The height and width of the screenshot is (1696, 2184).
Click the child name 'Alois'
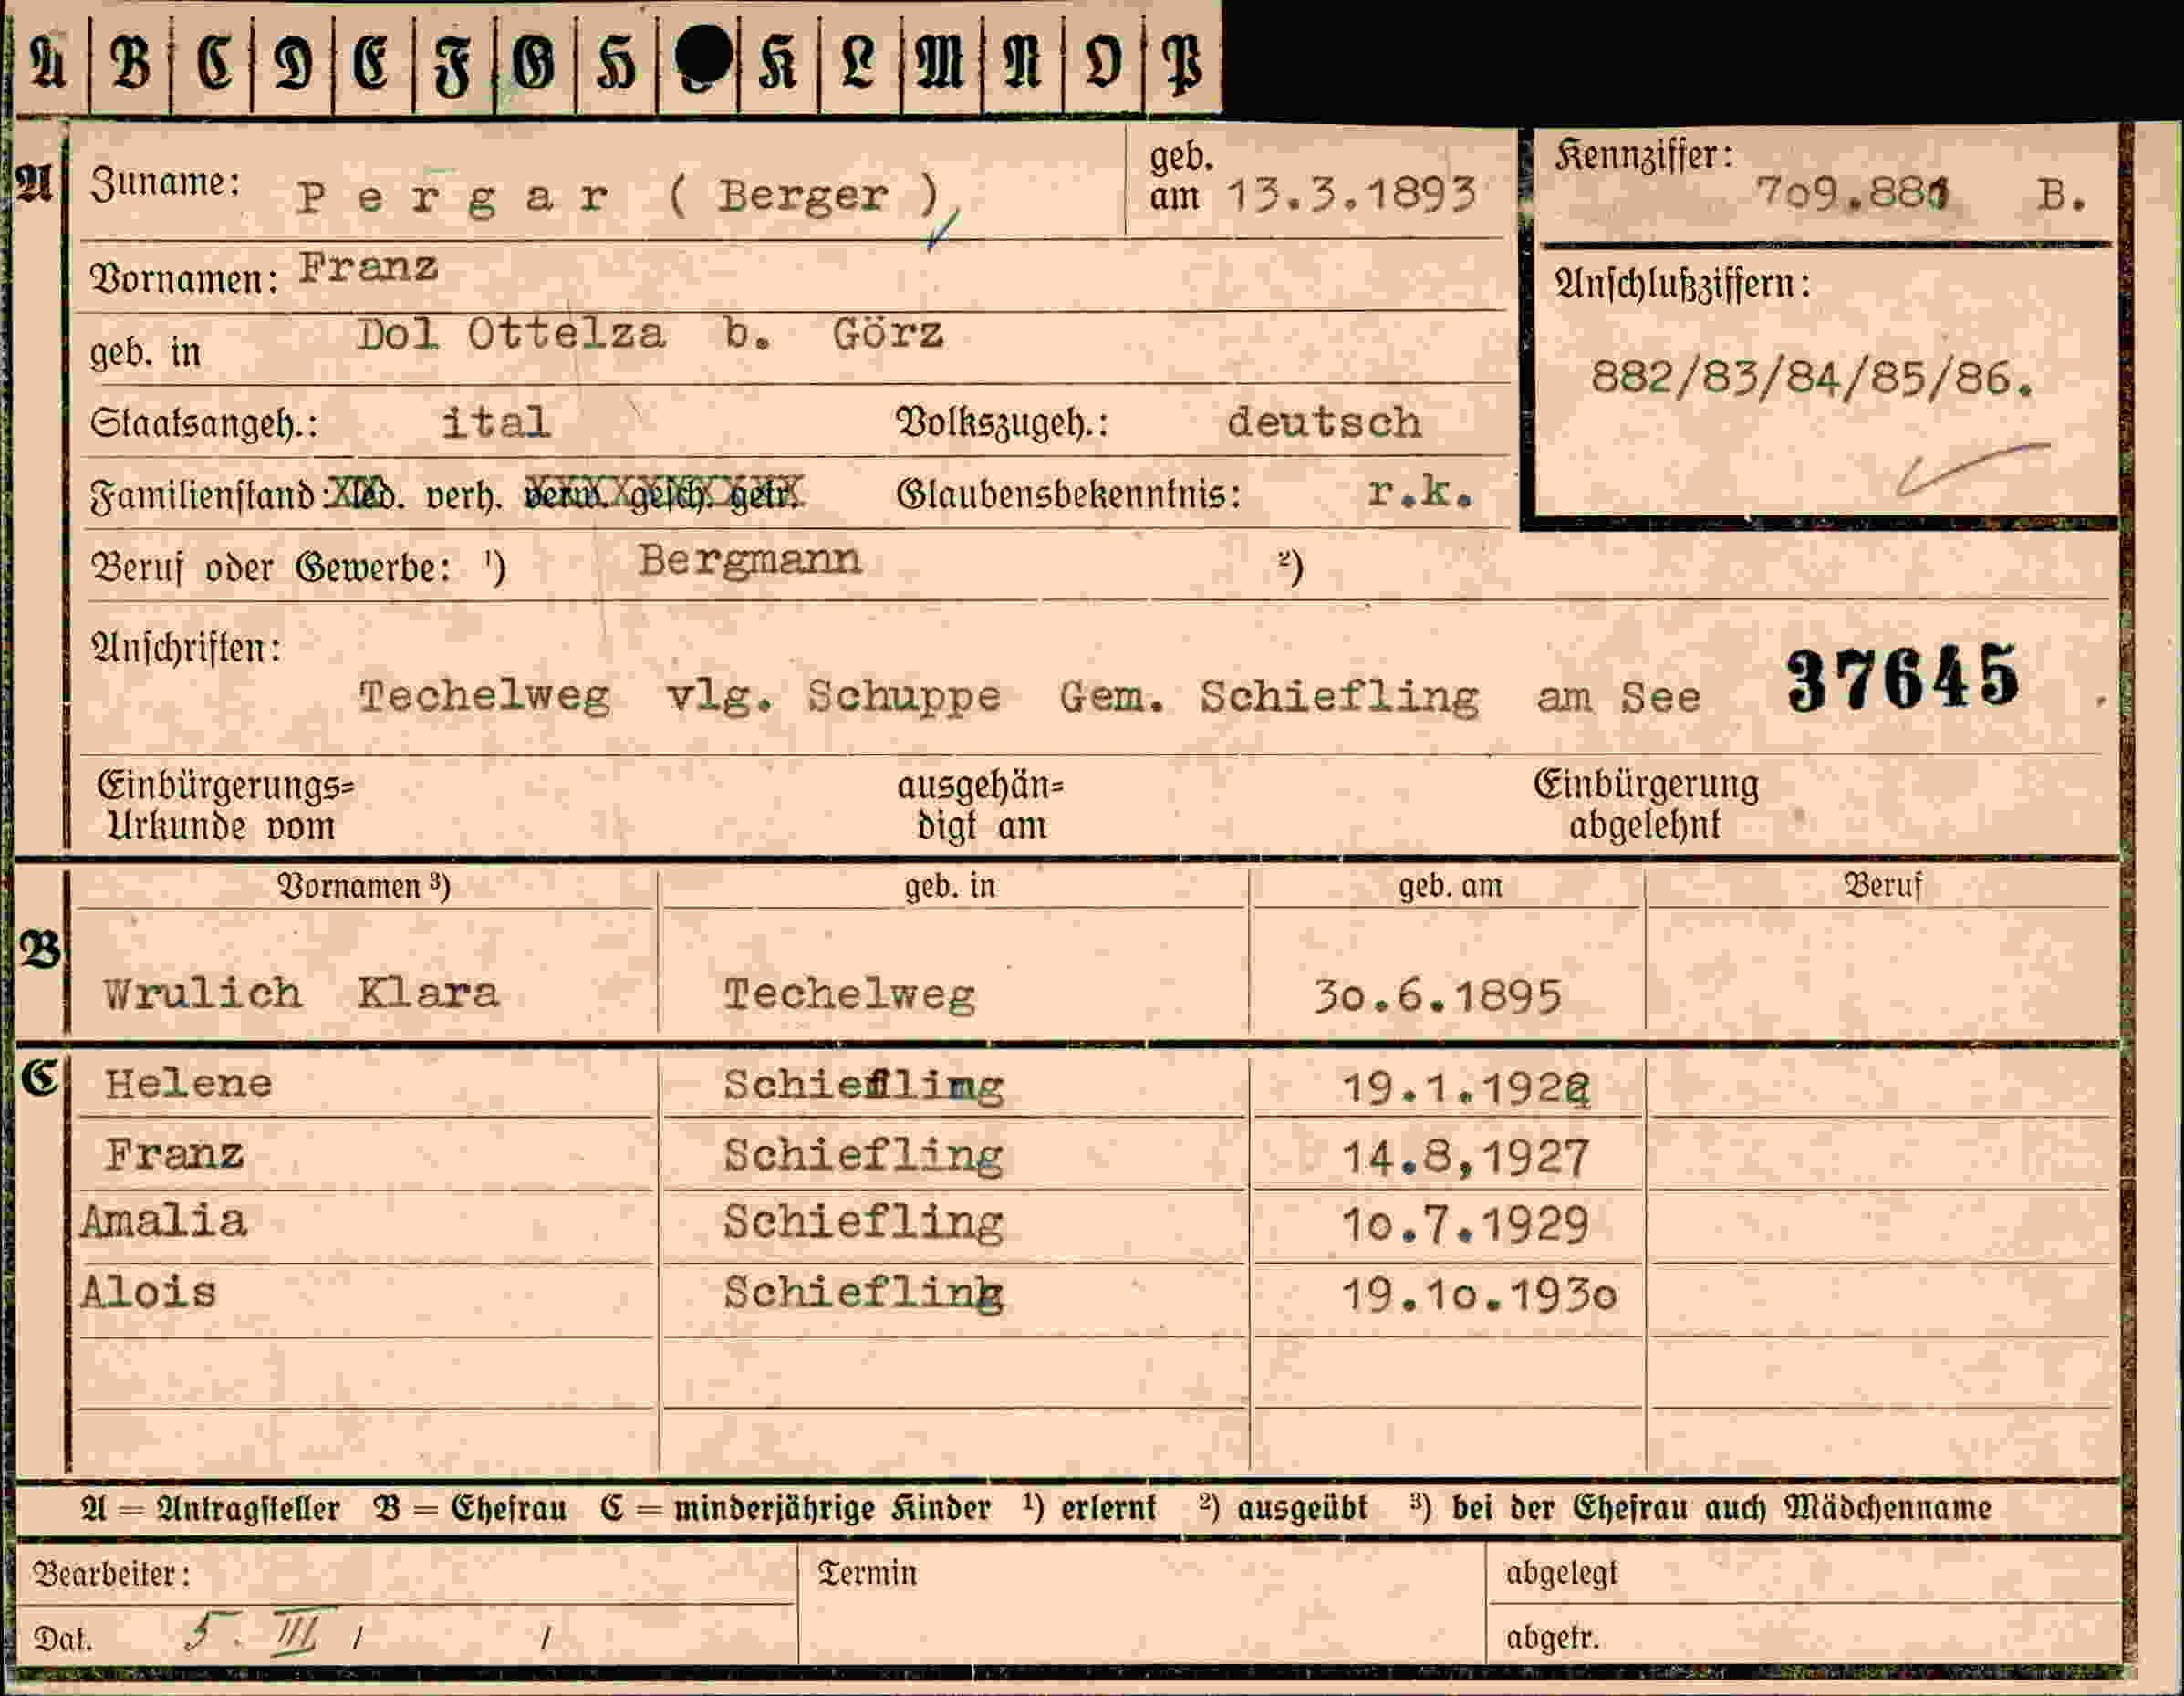[148, 1292]
